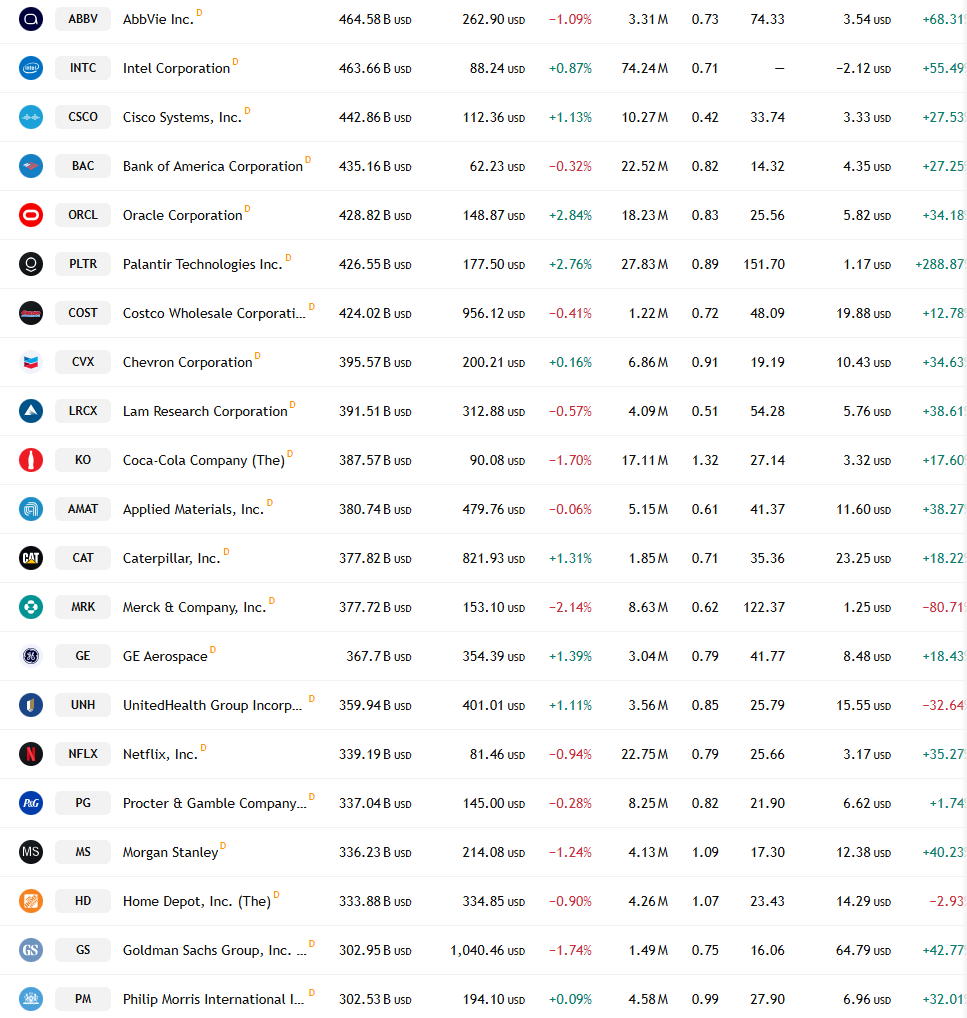This screenshot has height=1018, width=967.
Task: Click market cap 464.58 B USD
Action: (375, 19)
